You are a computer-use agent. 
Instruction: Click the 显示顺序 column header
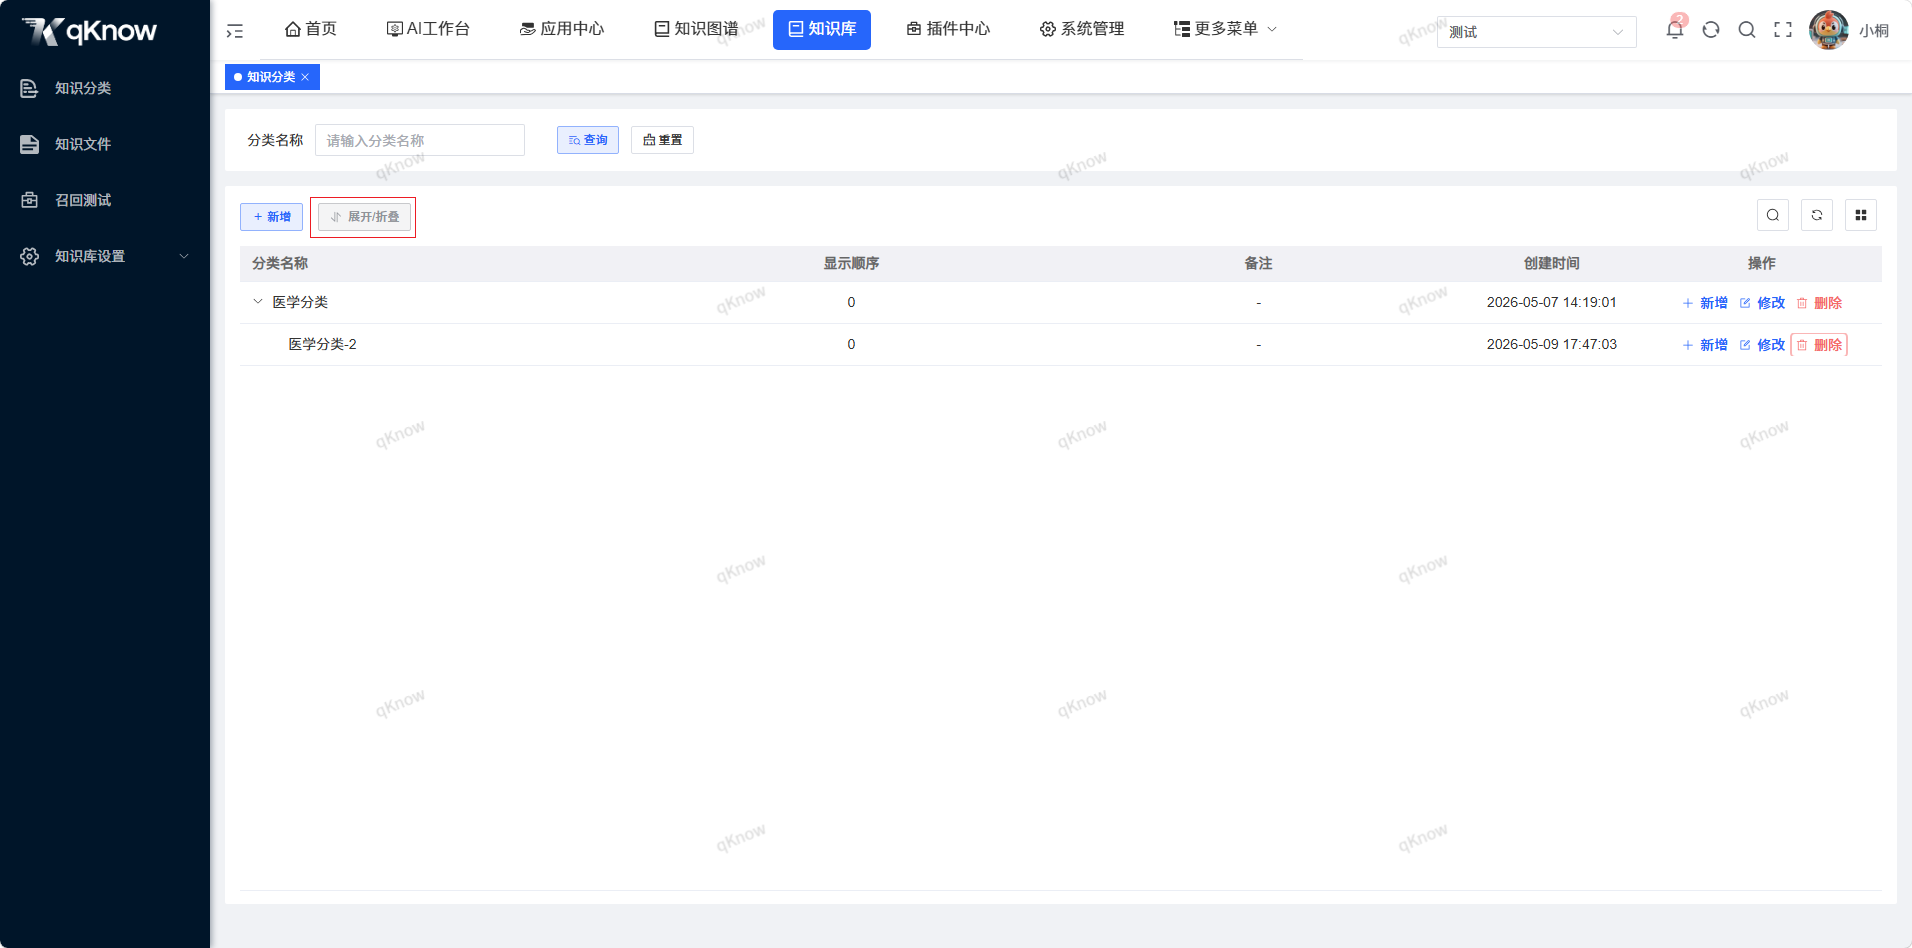[x=851, y=263]
